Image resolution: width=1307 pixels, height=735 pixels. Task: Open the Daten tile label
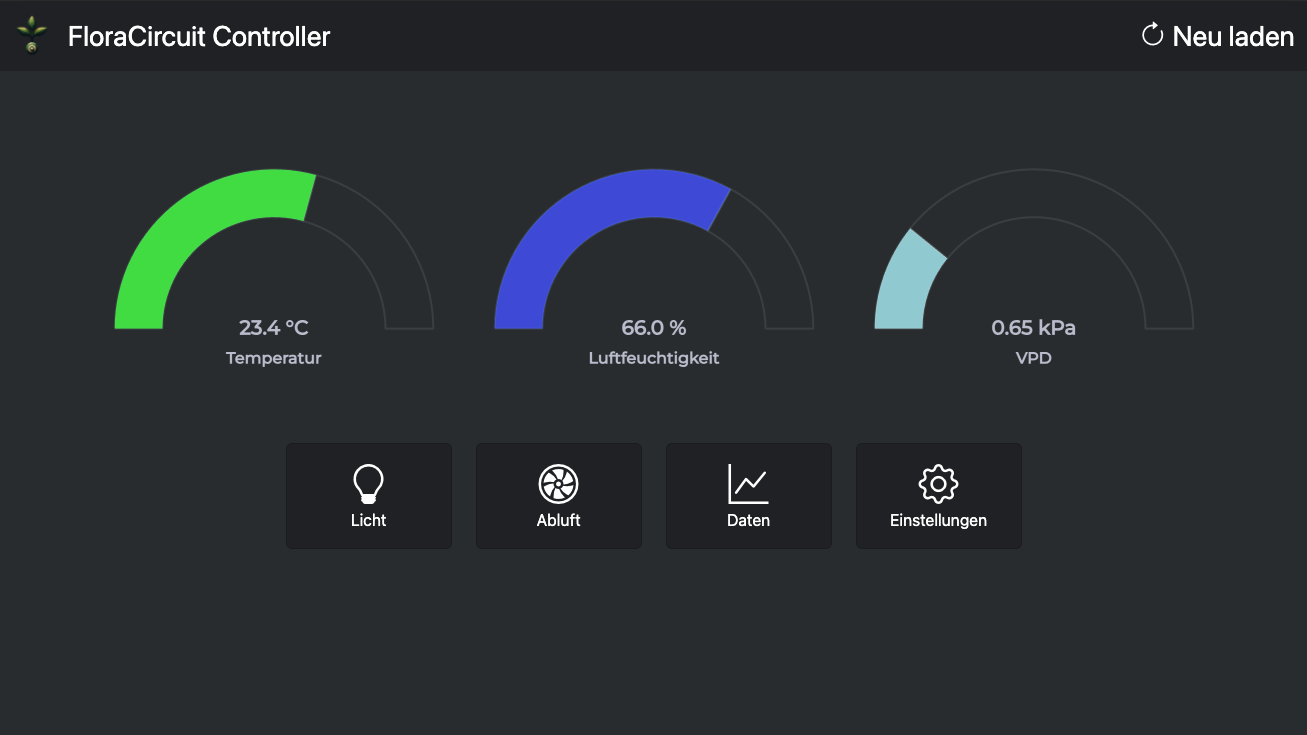pos(748,520)
